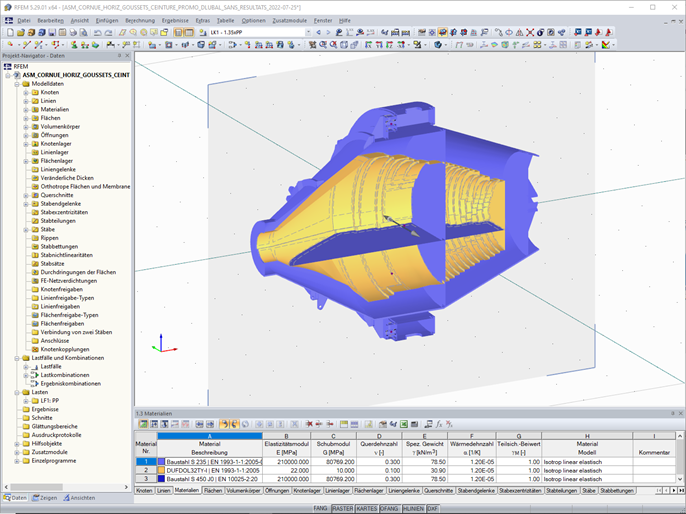Pin the Projekt-Navigator panel
The height and width of the screenshot is (514, 686).
point(119,56)
